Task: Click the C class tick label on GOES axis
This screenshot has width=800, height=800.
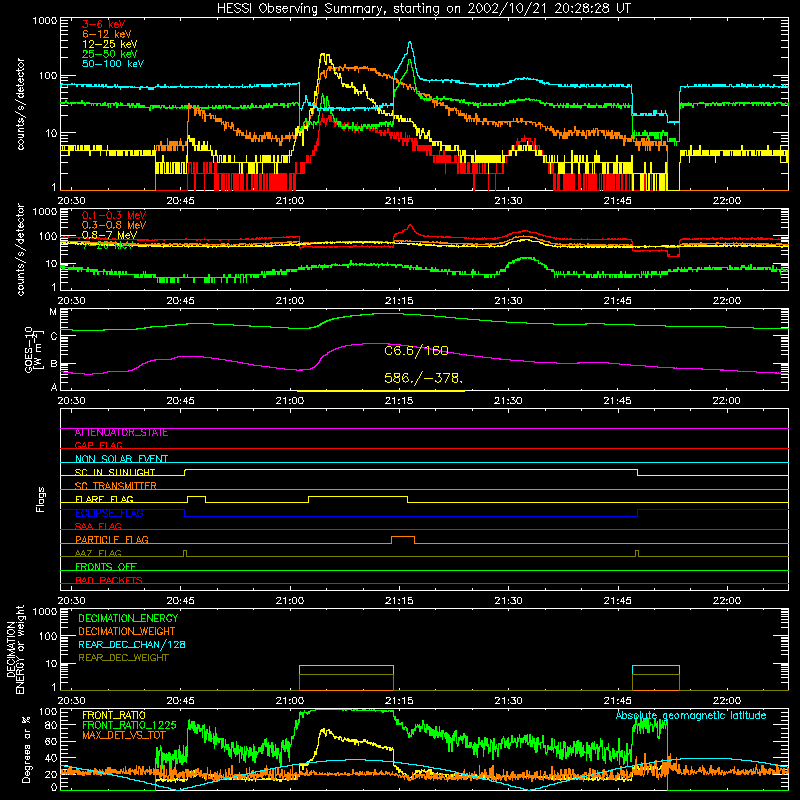Action: pyautogui.click(x=54, y=337)
